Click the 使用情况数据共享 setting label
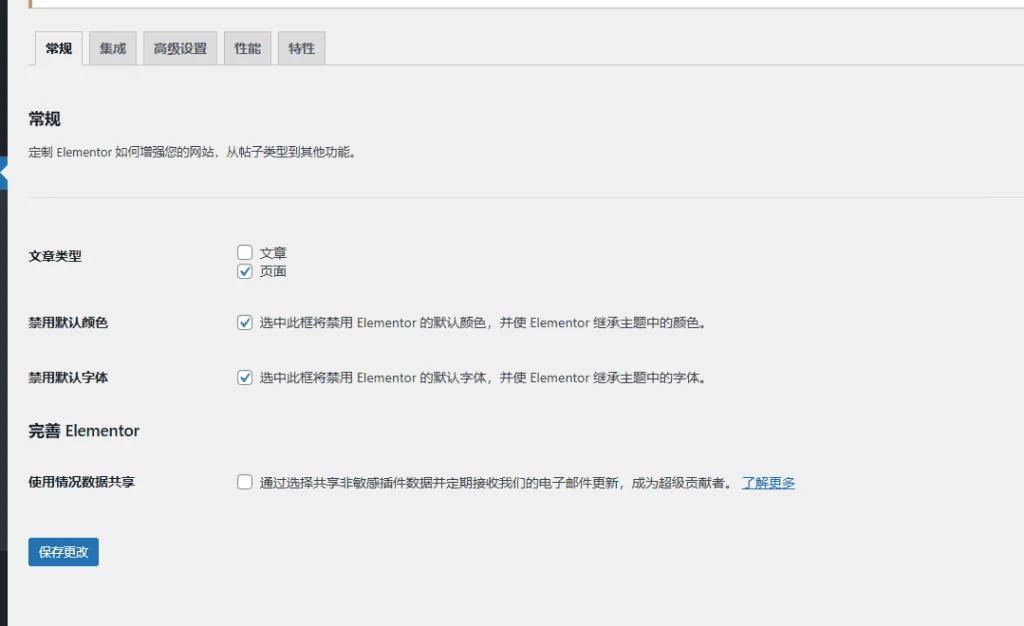 [x=82, y=482]
